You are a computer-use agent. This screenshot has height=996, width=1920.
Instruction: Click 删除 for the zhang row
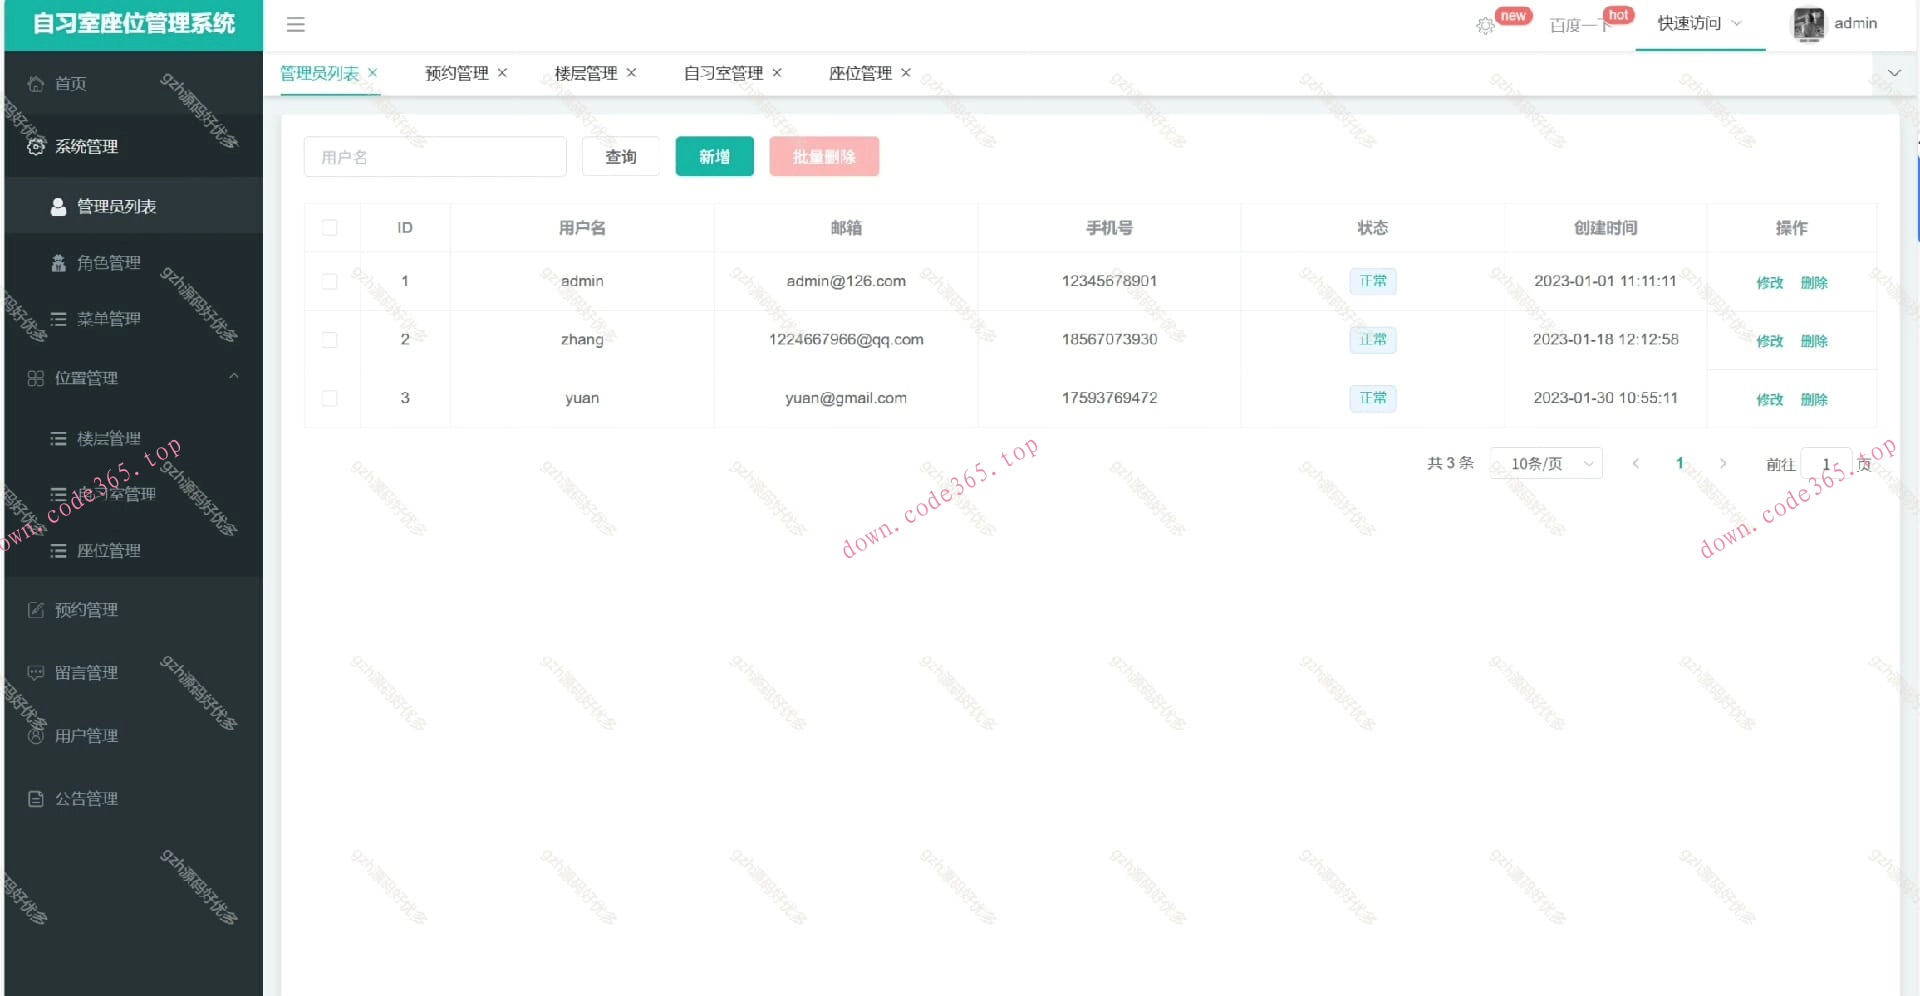(1814, 341)
